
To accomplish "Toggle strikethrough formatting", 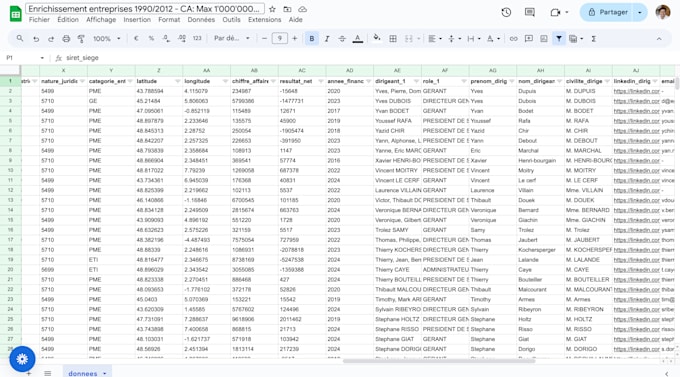I will click(342, 39).
